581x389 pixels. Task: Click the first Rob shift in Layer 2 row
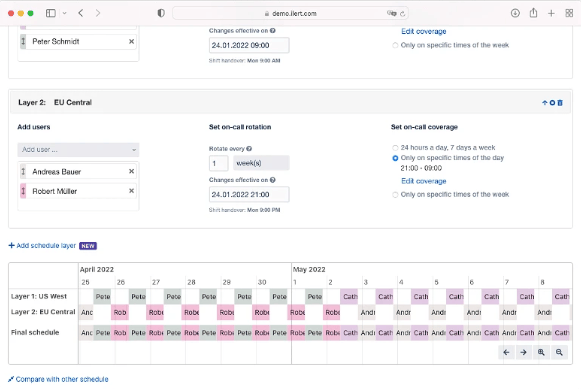click(120, 312)
